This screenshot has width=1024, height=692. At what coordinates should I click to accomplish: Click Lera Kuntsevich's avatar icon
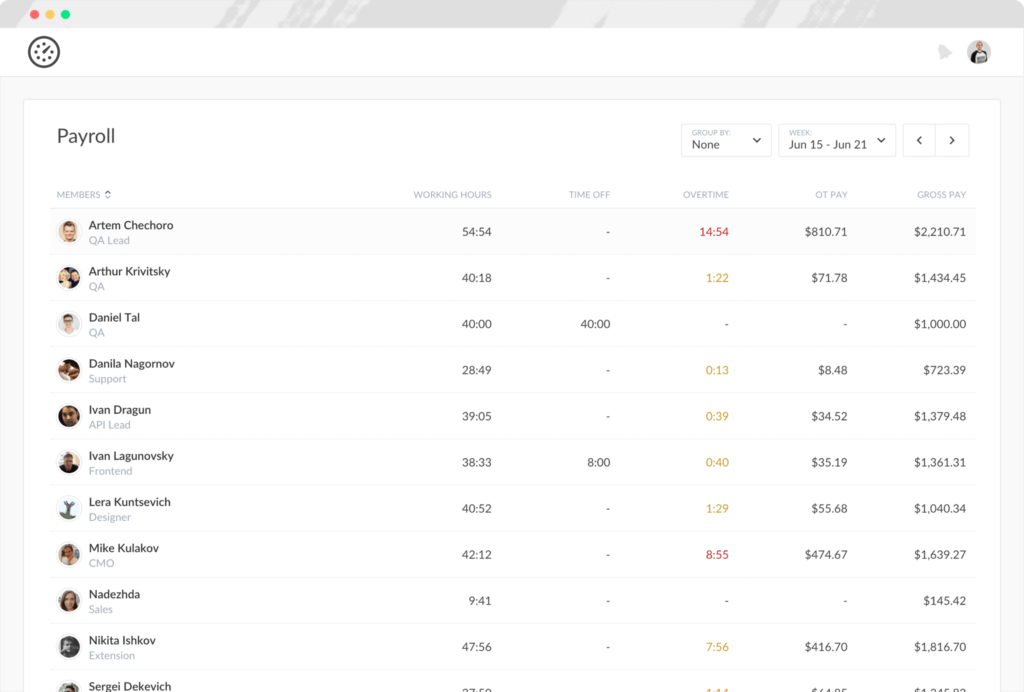click(x=69, y=509)
